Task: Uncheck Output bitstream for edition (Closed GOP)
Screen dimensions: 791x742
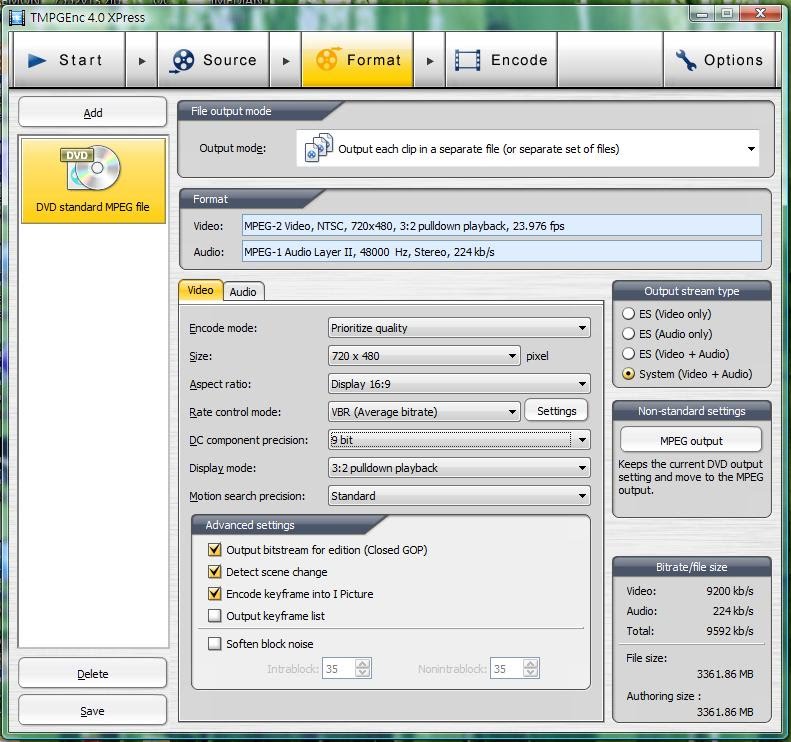Action: 214,549
